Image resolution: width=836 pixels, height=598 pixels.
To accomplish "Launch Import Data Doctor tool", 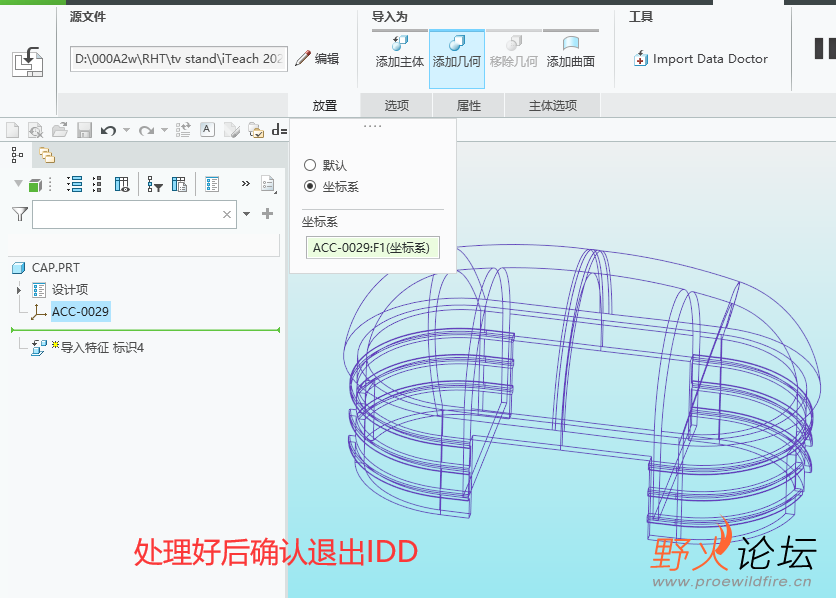I will [x=701, y=59].
